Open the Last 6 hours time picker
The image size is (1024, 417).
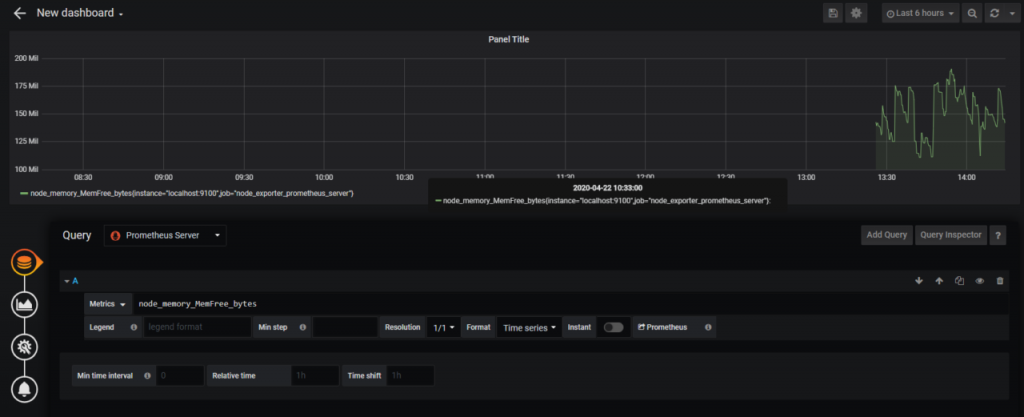coord(919,13)
